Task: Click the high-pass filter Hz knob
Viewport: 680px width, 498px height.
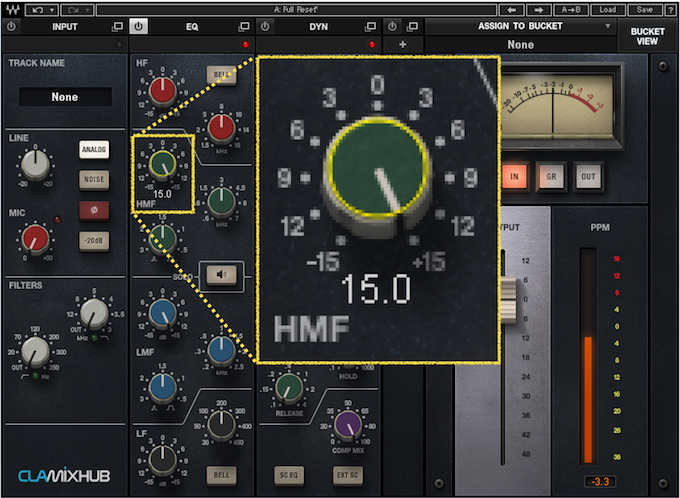Action: pyautogui.click(x=35, y=351)
